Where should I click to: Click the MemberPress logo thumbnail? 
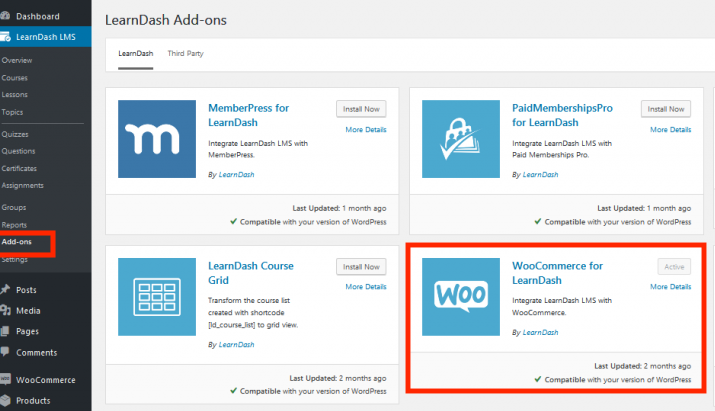[157, 139]
